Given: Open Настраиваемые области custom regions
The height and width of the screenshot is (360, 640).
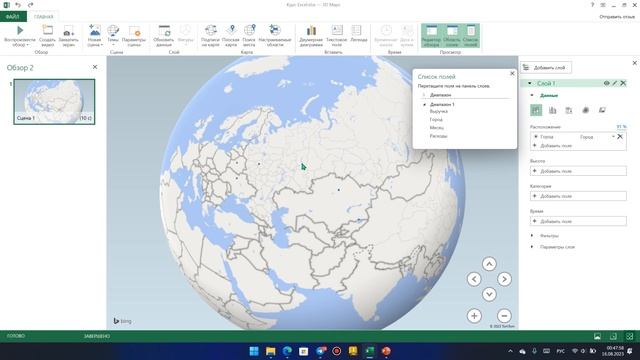Looking at the screenshot, I should [x=275, y=36].
